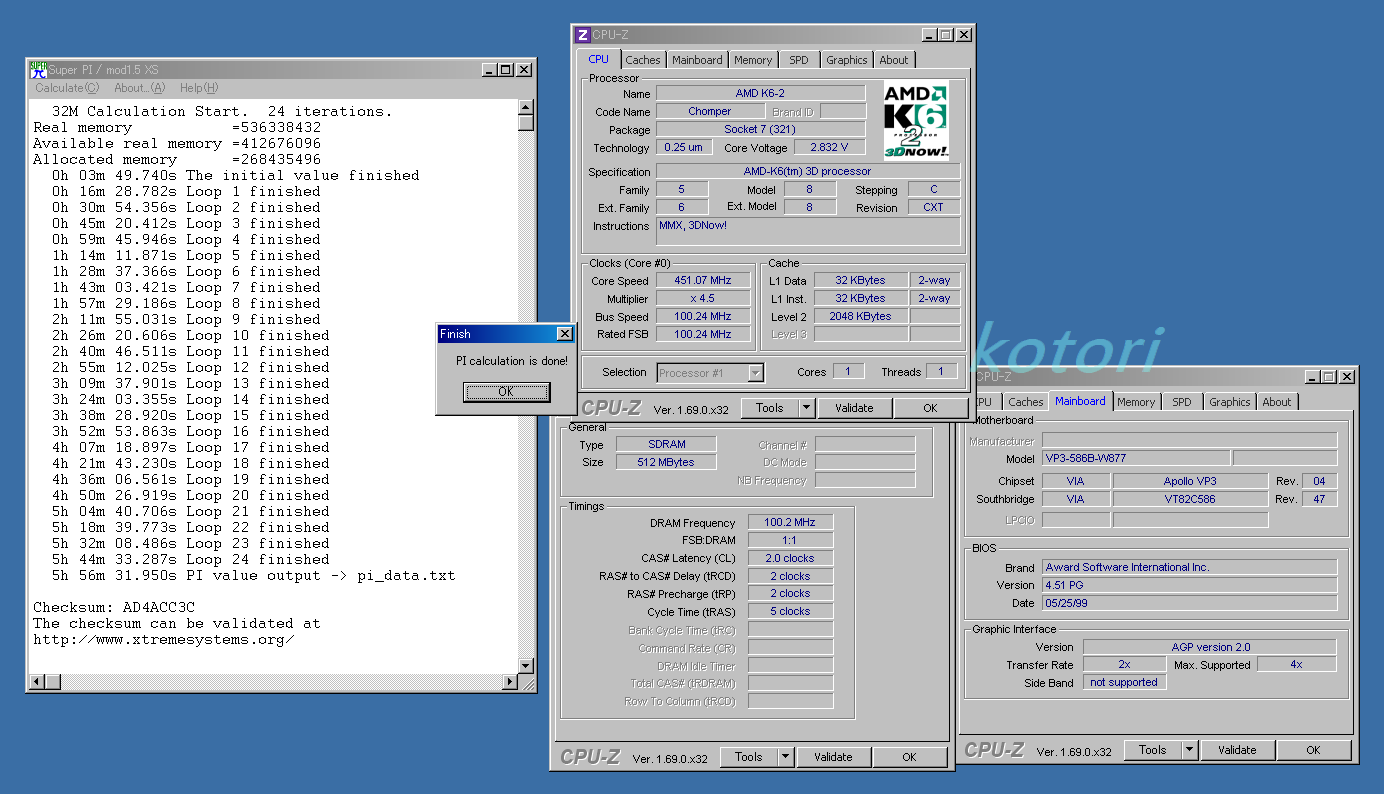Screen dimensions: 1384x794
Task: Click the Core Voltage value 2.832 V
Action: [829, 147]
